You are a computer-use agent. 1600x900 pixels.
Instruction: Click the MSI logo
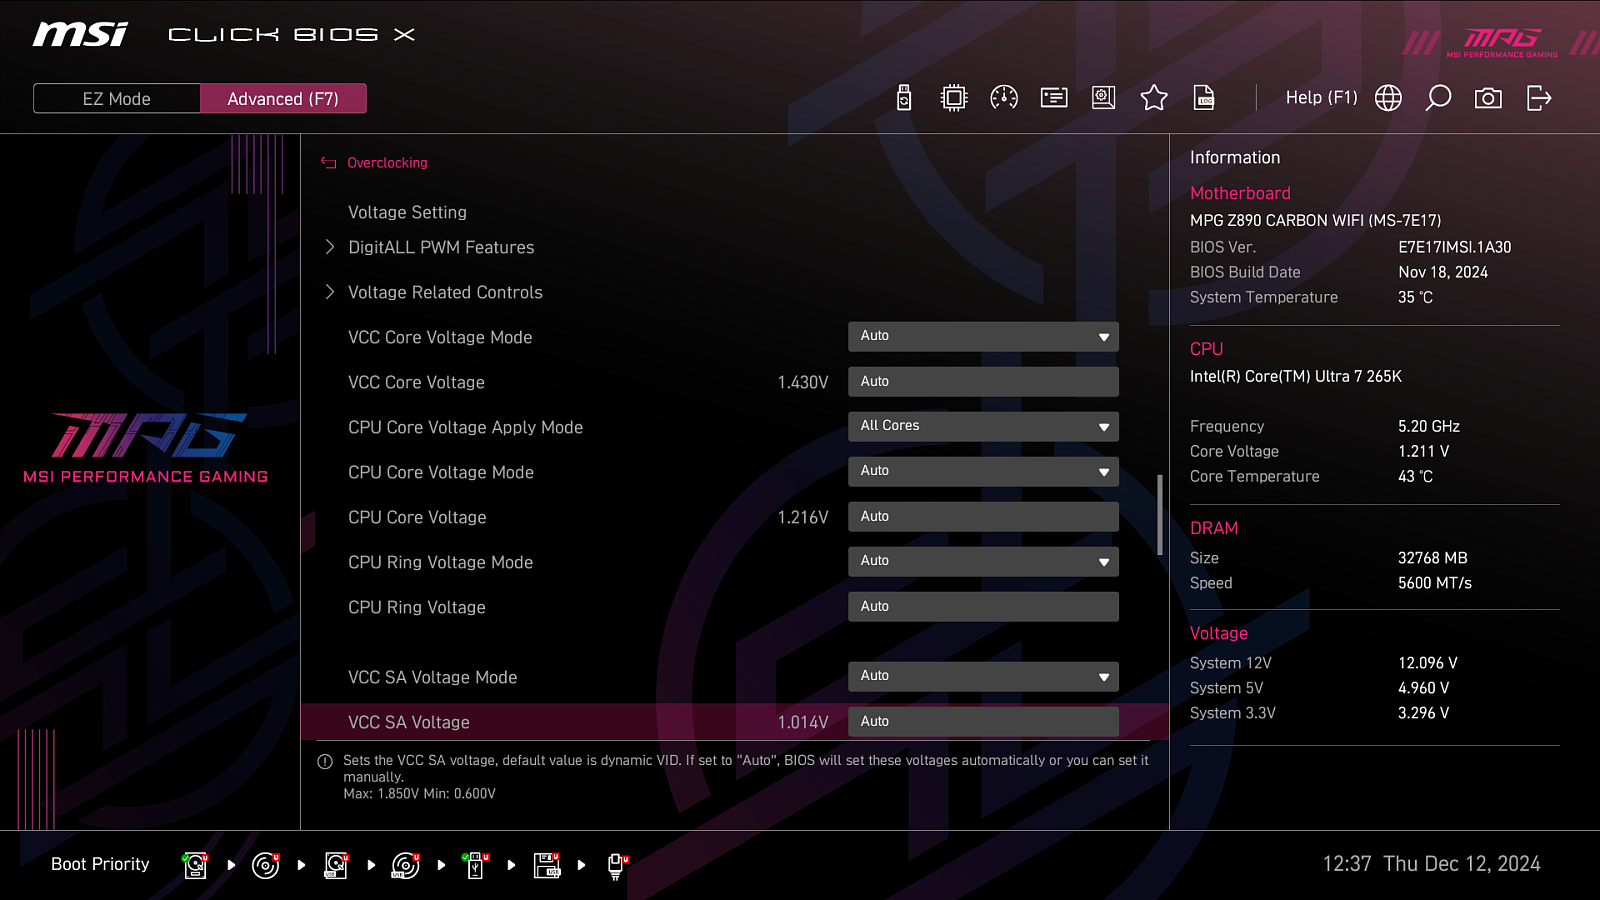pyautogui.click(x=80, y=34)
